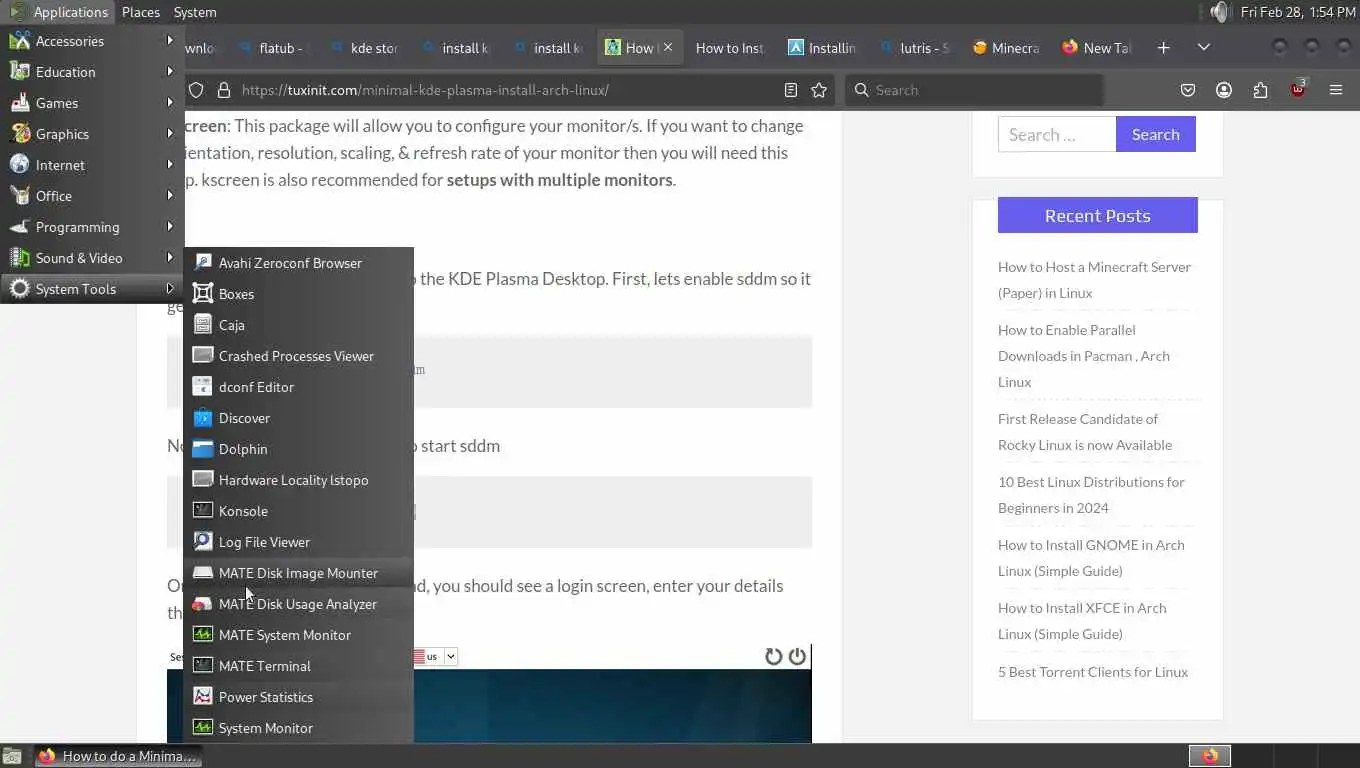Launch MATE System Monitor
The width and height of the screenshot is (1360, 768).
pyautogui.click(x=298, y=635)
